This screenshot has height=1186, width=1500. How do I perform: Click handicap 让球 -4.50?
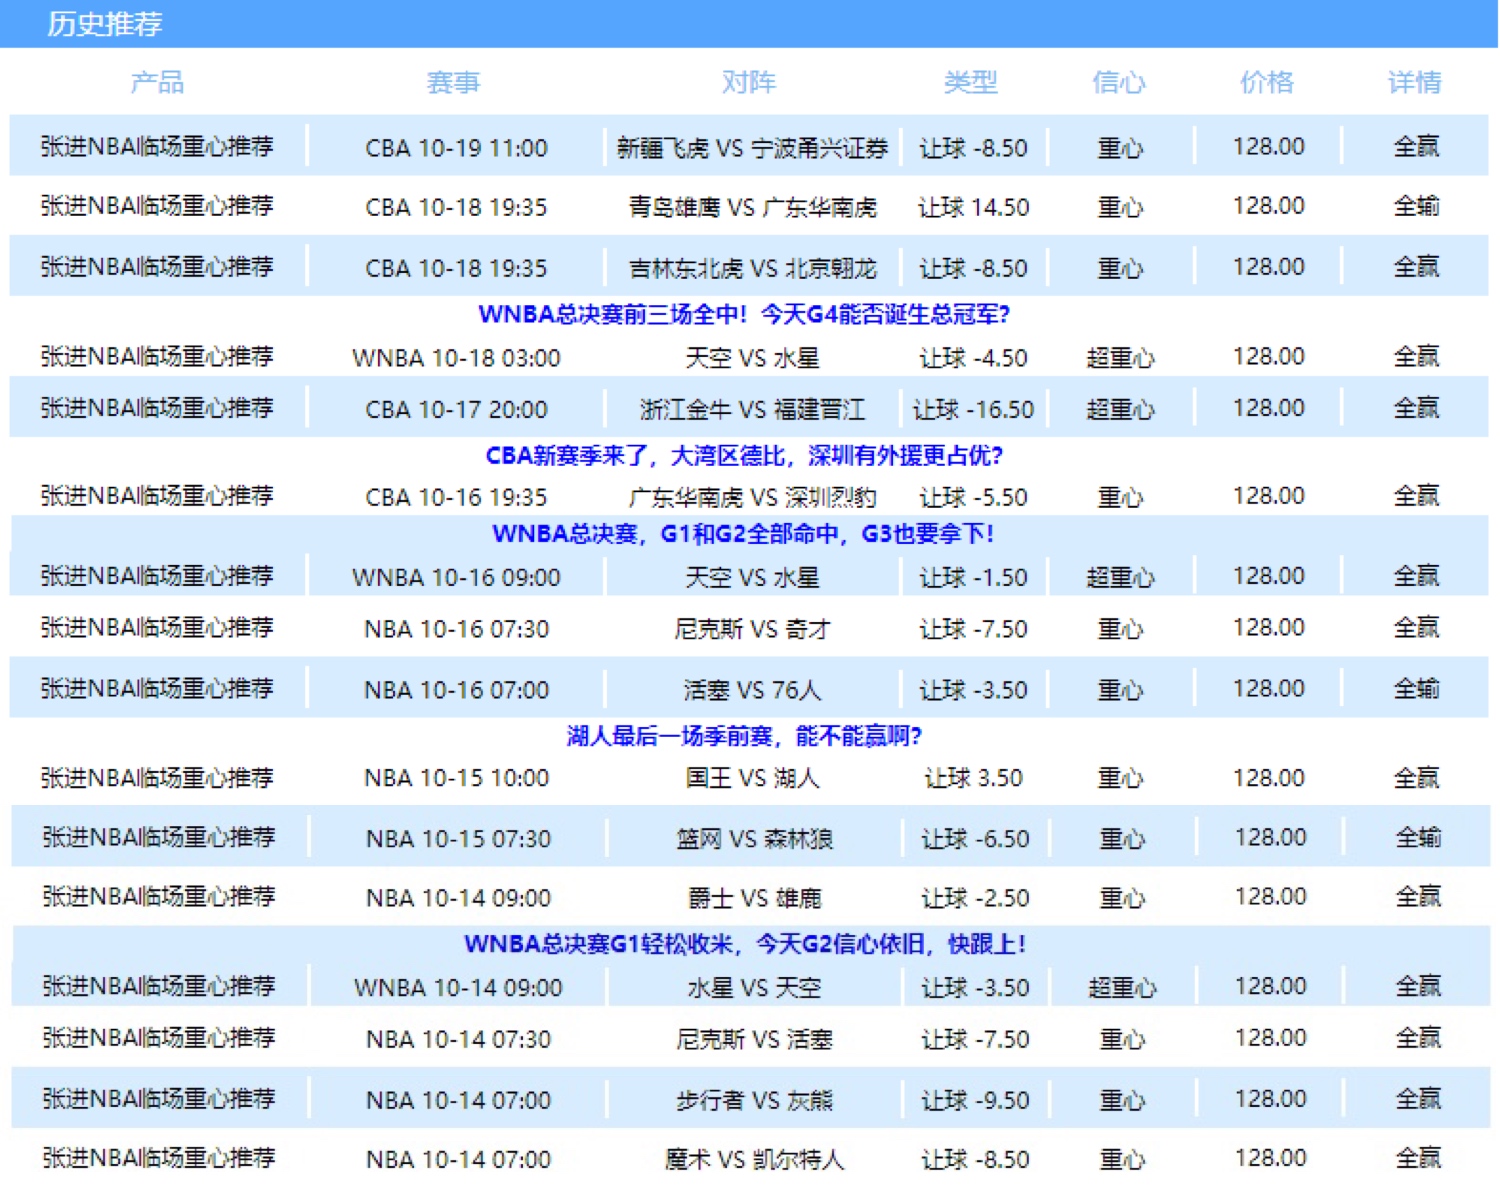973,358
